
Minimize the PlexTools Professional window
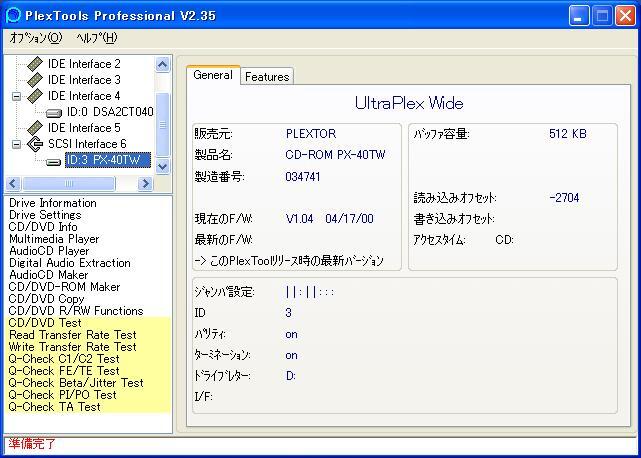point(579,16)
